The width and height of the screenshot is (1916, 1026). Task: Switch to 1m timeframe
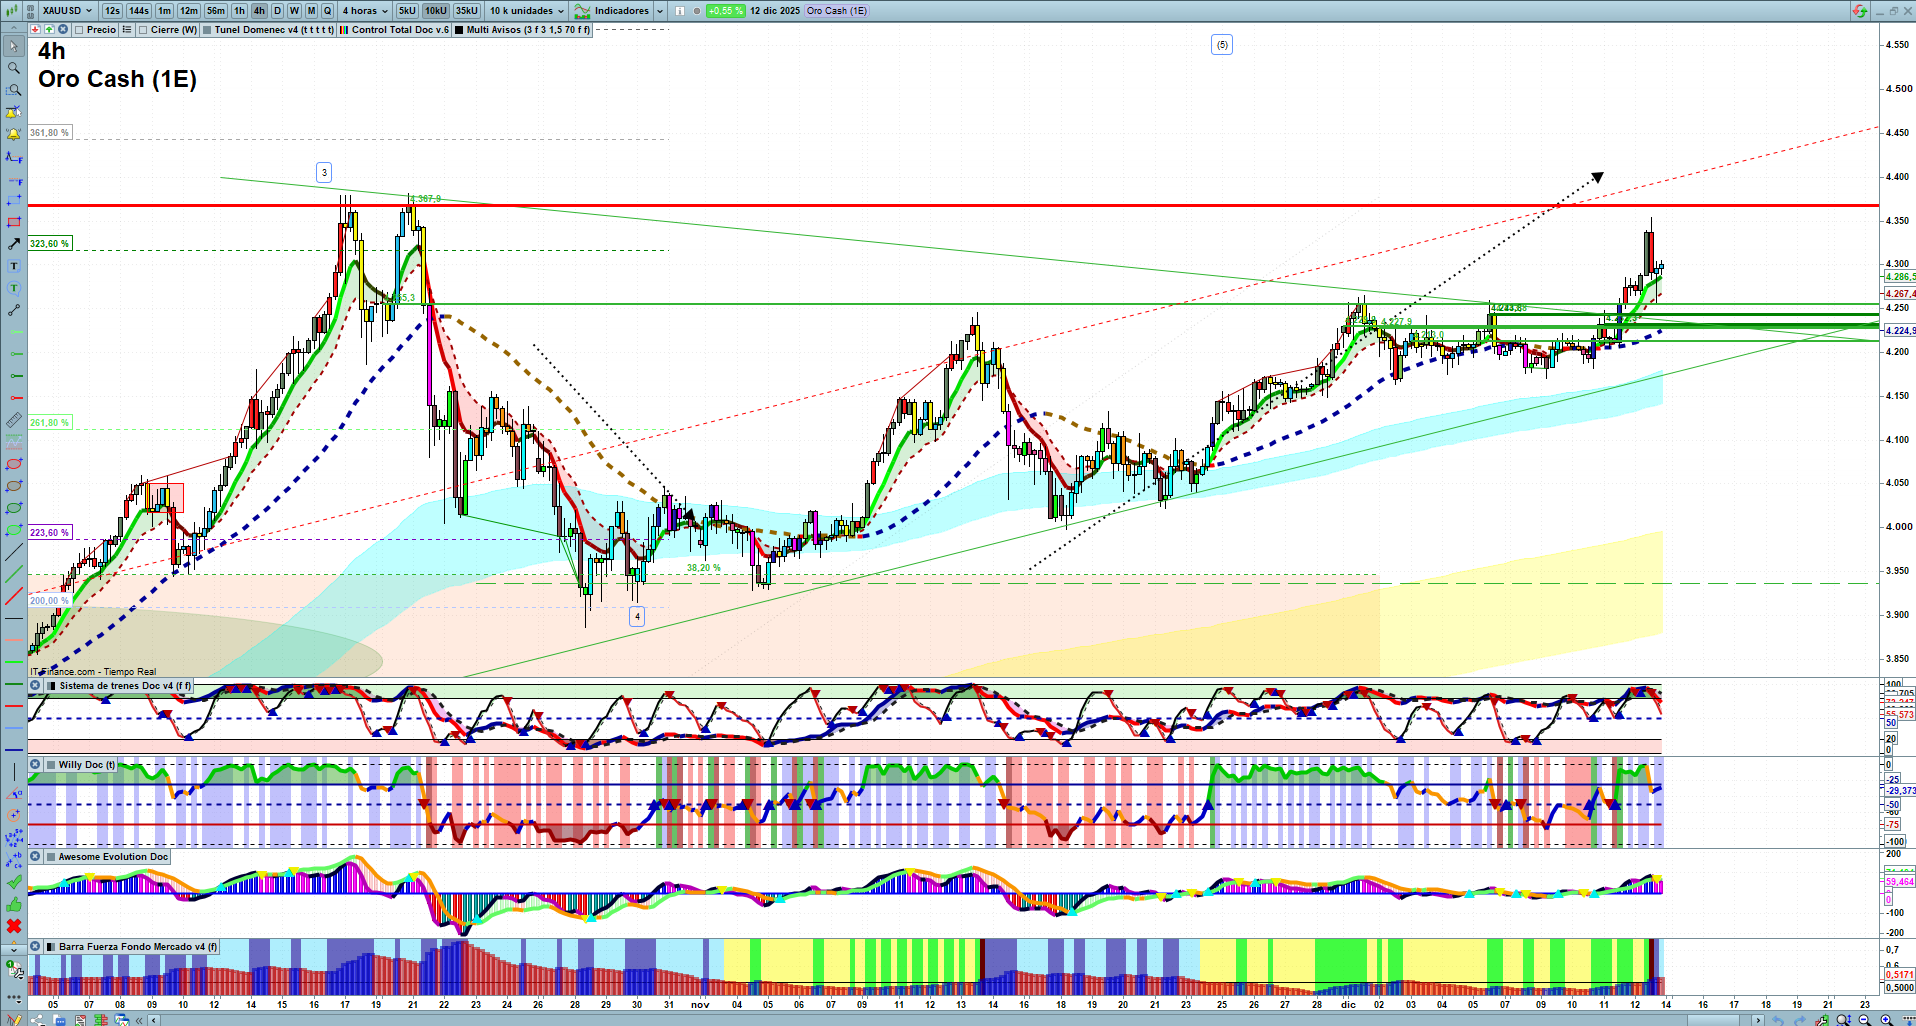[164, 11]
